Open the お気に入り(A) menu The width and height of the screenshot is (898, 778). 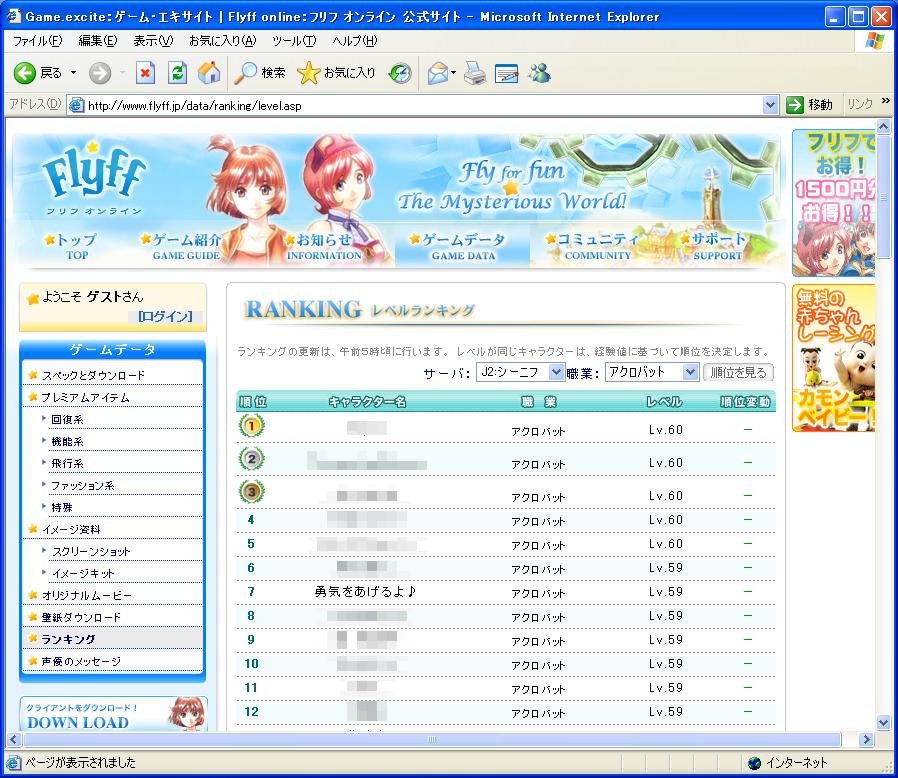[x=223, y=41]
